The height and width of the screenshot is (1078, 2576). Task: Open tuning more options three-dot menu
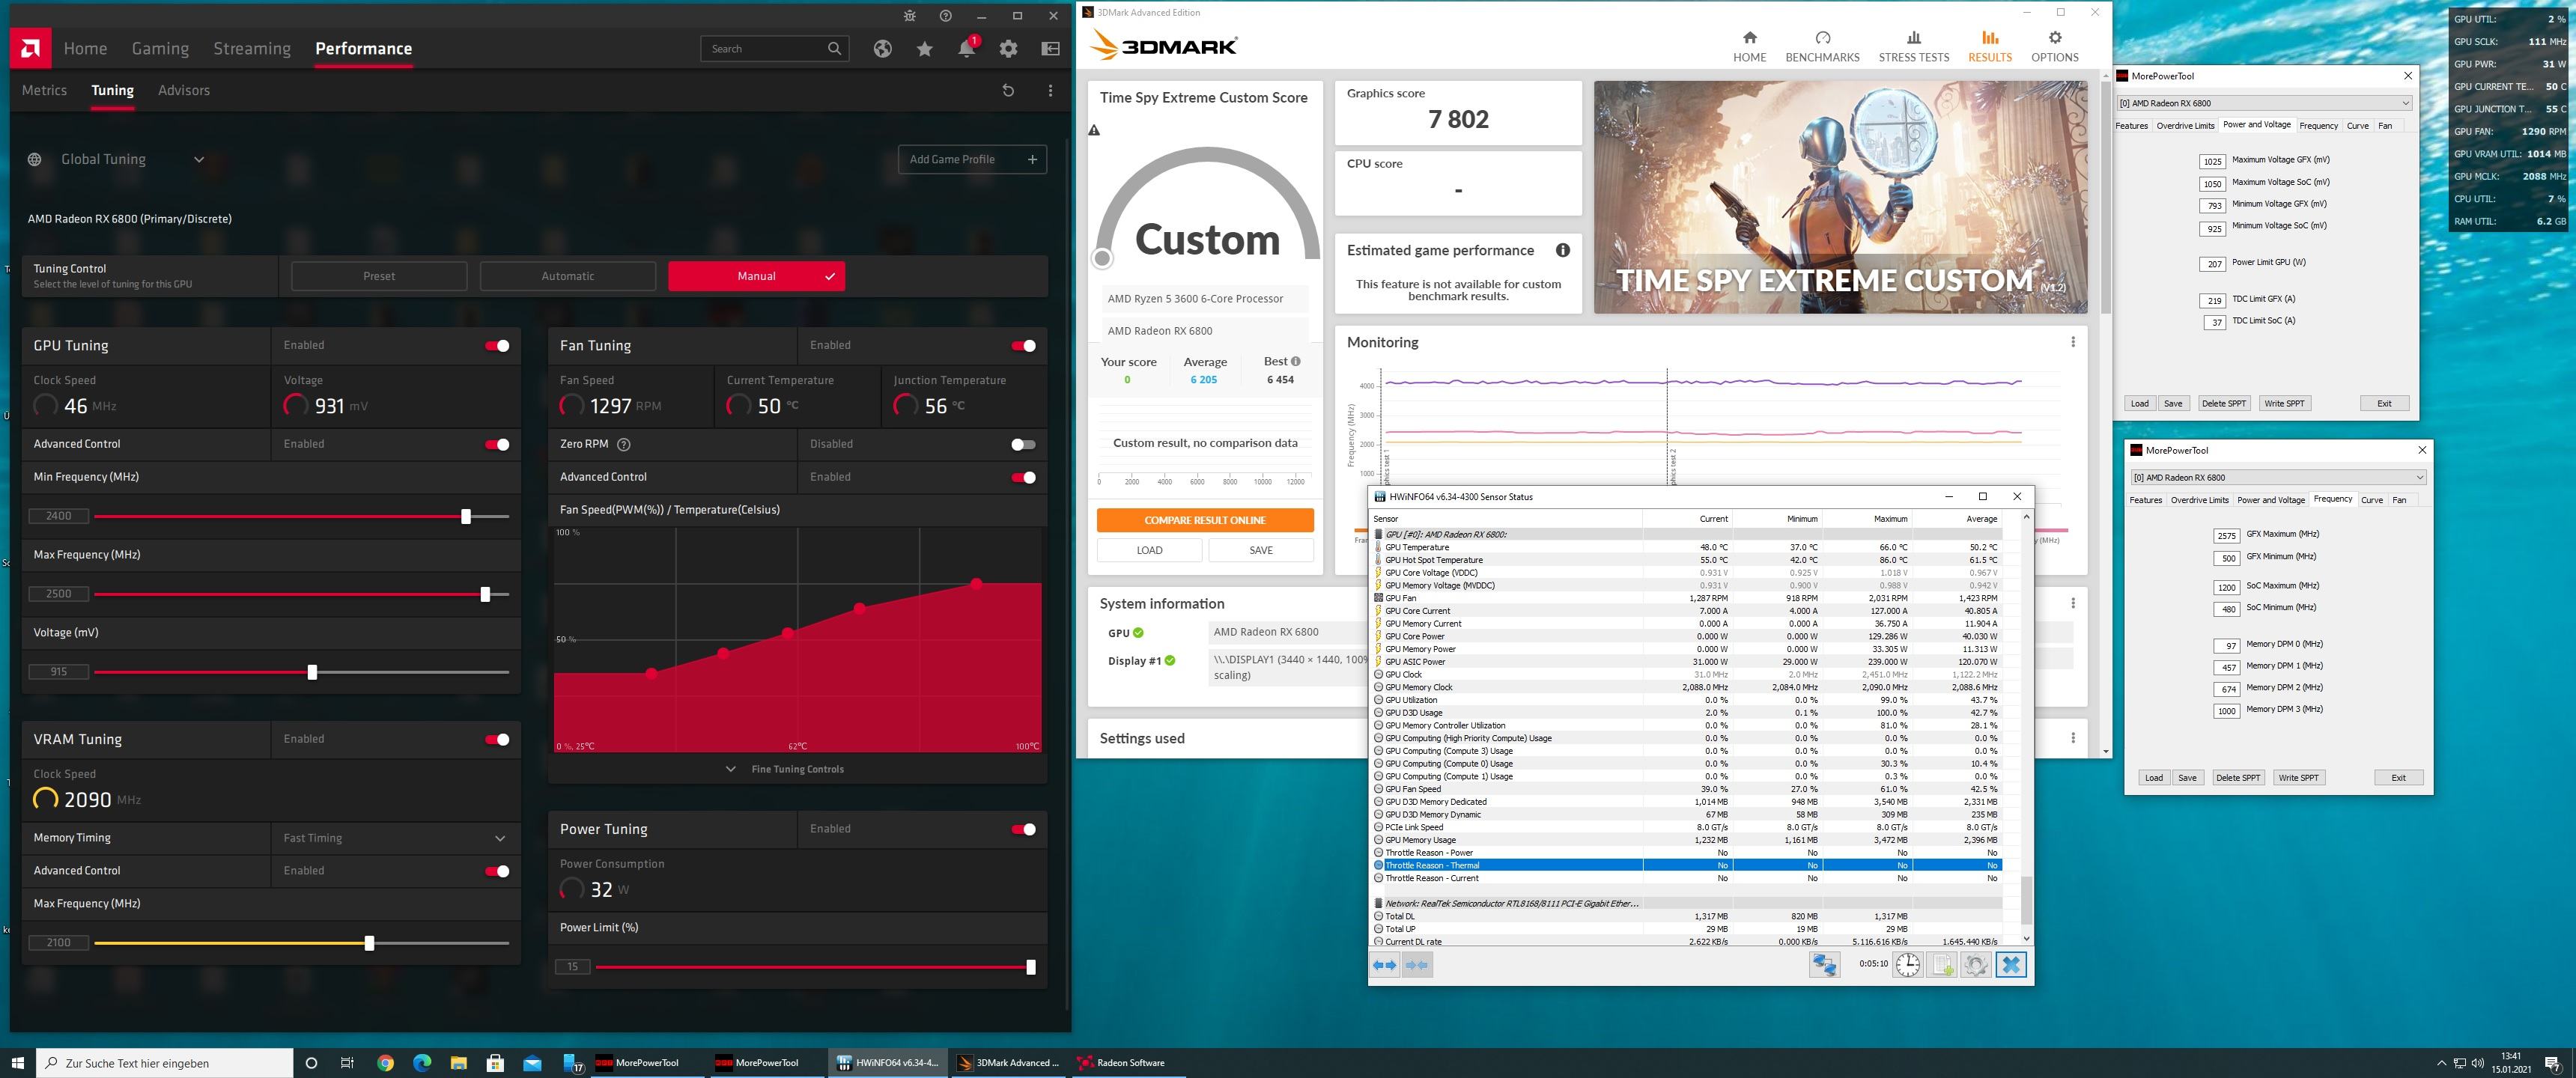click(1050, 91)
